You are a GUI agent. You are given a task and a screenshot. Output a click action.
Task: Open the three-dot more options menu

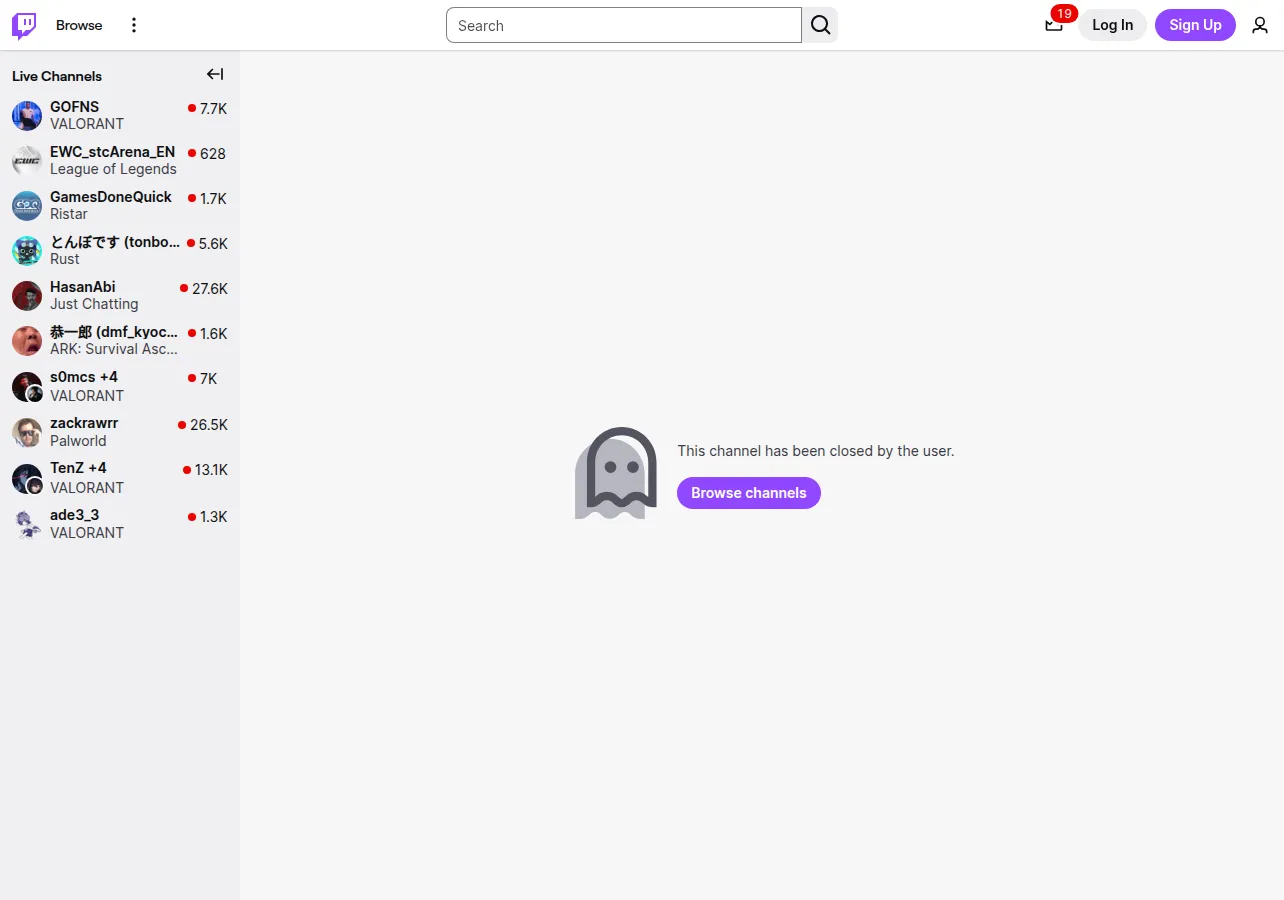pos(134,25)
